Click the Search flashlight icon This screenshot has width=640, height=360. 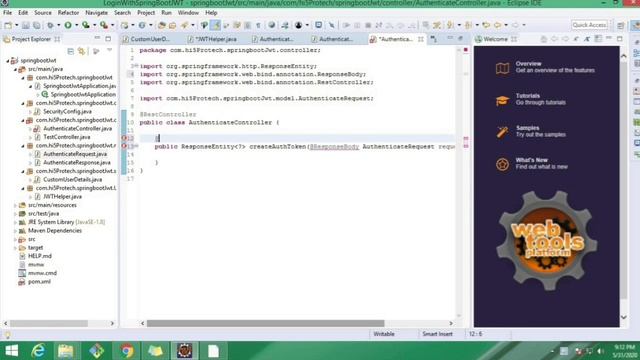click(184, 25)
